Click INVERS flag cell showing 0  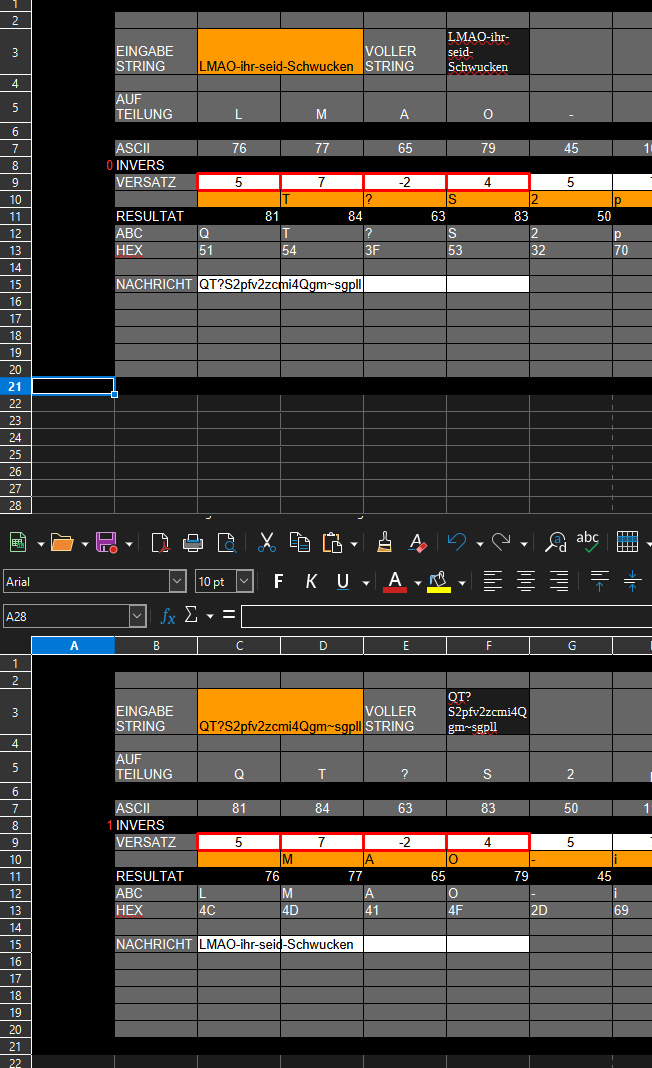pos(73,166)
